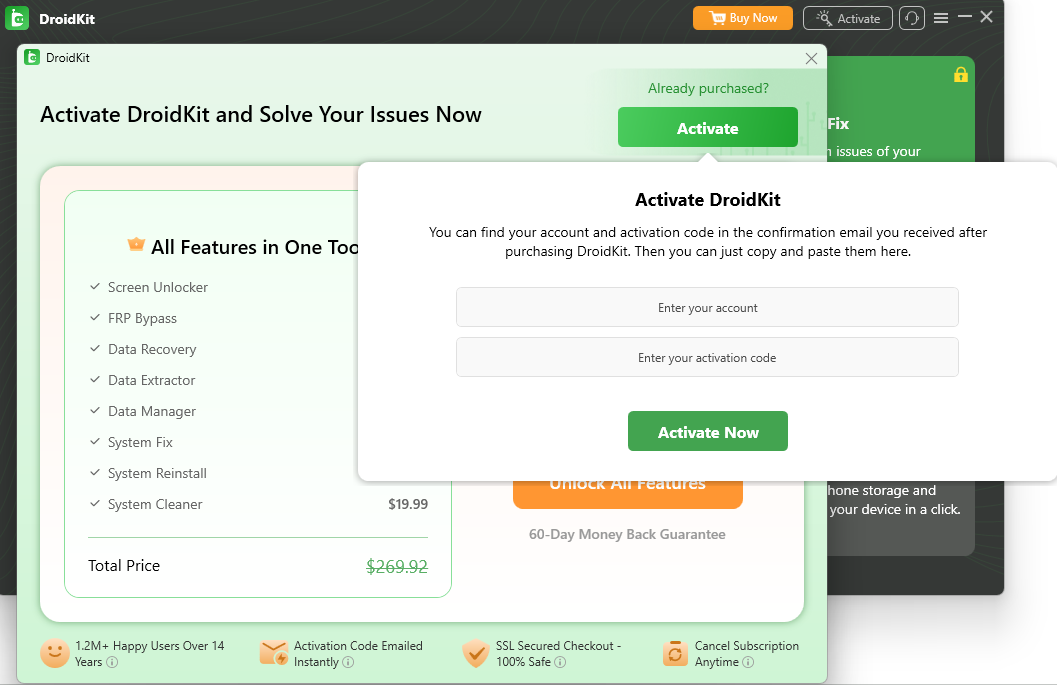Click info icon next to Cancel Subscription Anytime
Image resolution: width=1057 pixels, height=685 pixels.
tap(748, 662)
